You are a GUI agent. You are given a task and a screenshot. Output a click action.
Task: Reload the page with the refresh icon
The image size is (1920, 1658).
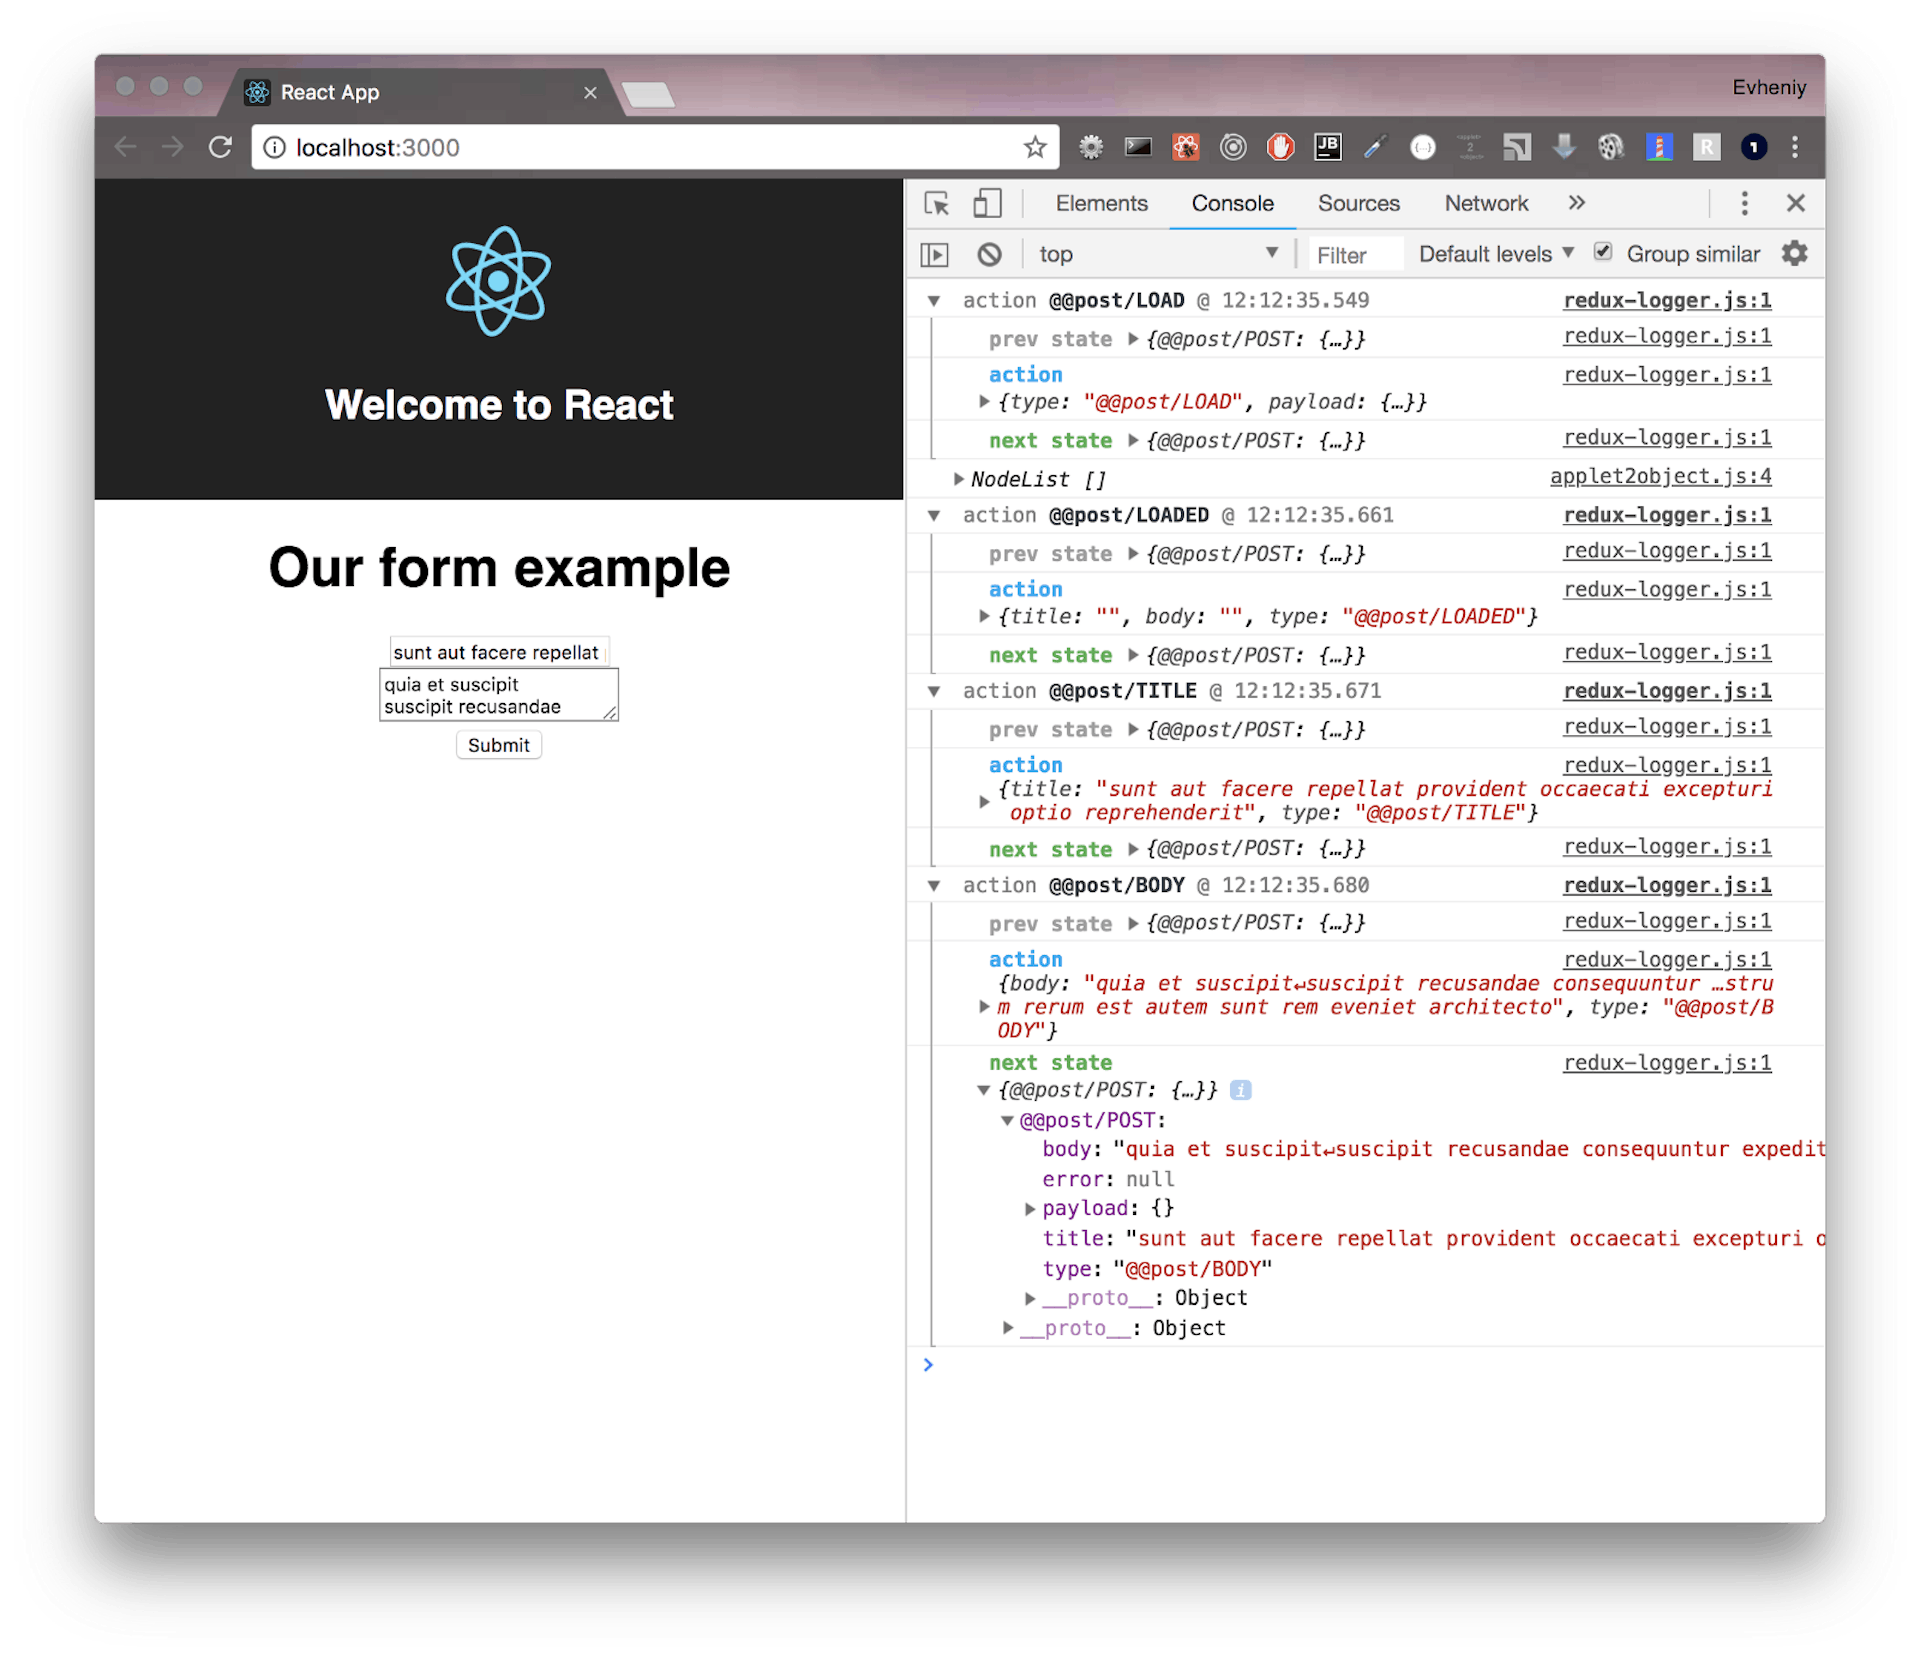pyautogui.click(x=220, y=146)
